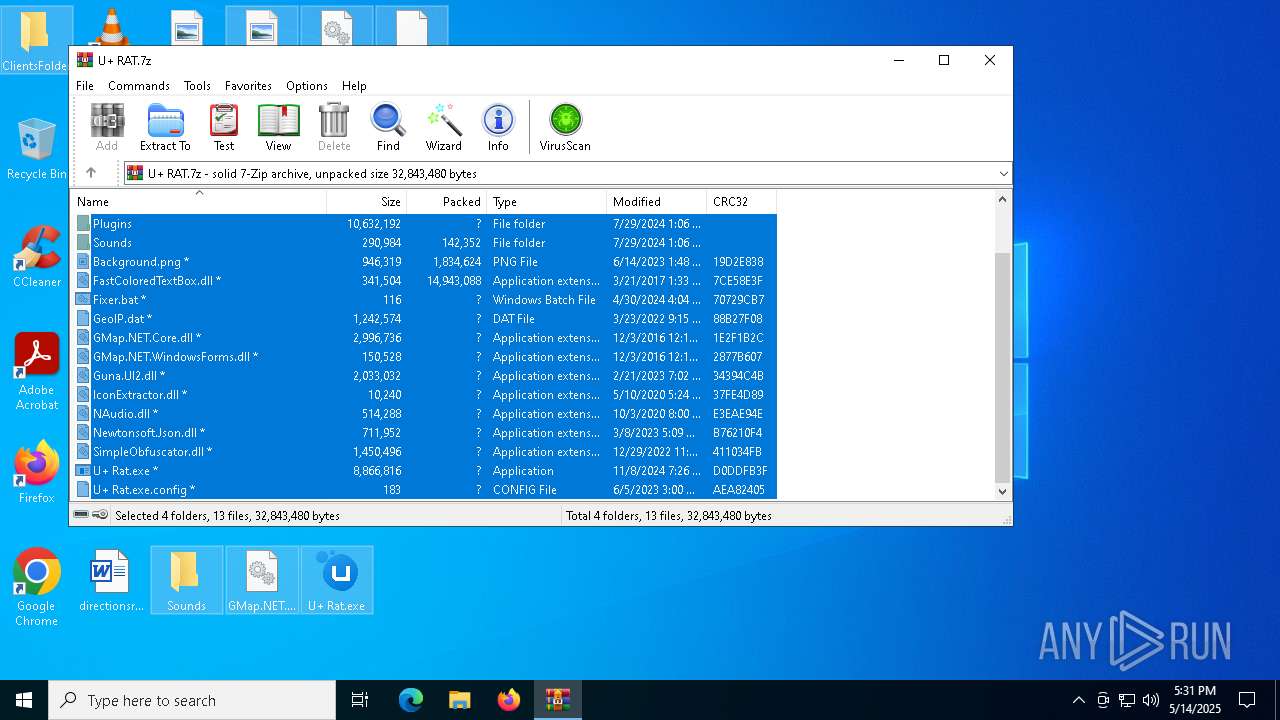
Task: Open Windows Start menu
Action: pyautogui.click(x=24, y=700)
